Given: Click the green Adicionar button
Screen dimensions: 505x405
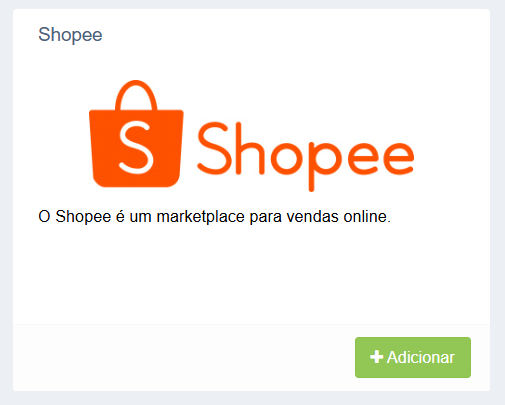Looking at the screenshot, I should point(413,357).
